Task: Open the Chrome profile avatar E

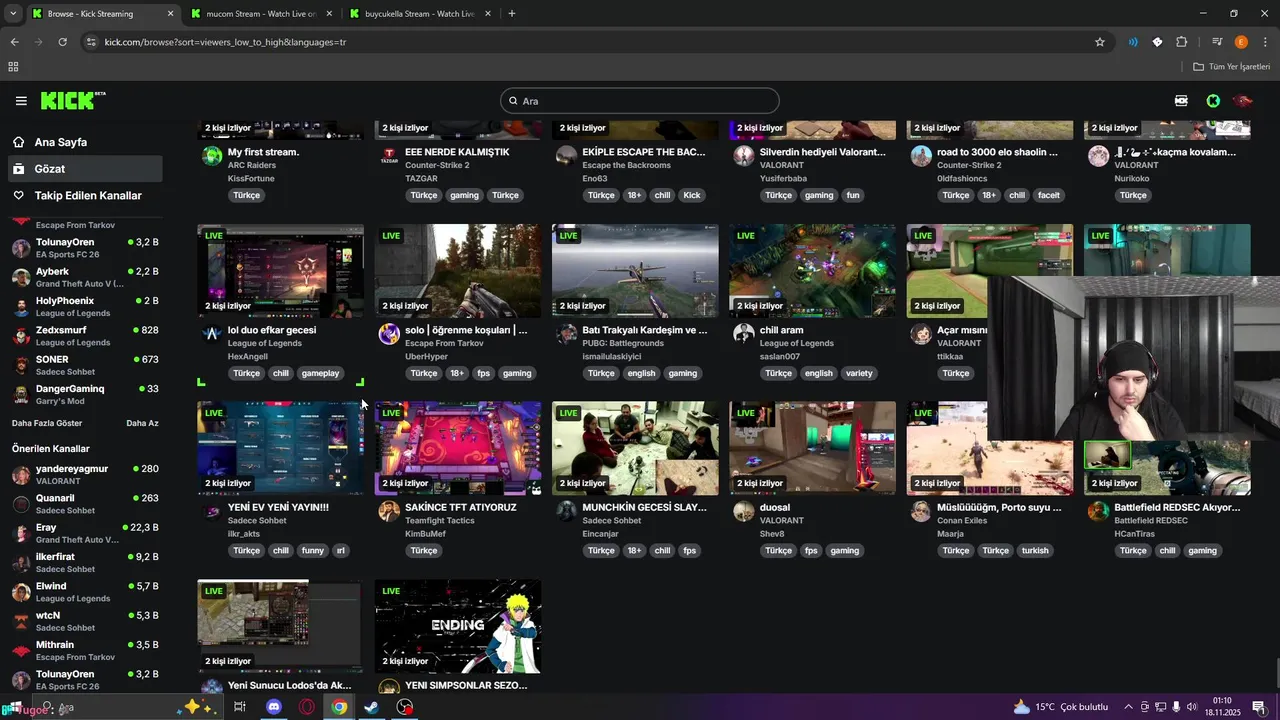Action: click(1241, 42)
